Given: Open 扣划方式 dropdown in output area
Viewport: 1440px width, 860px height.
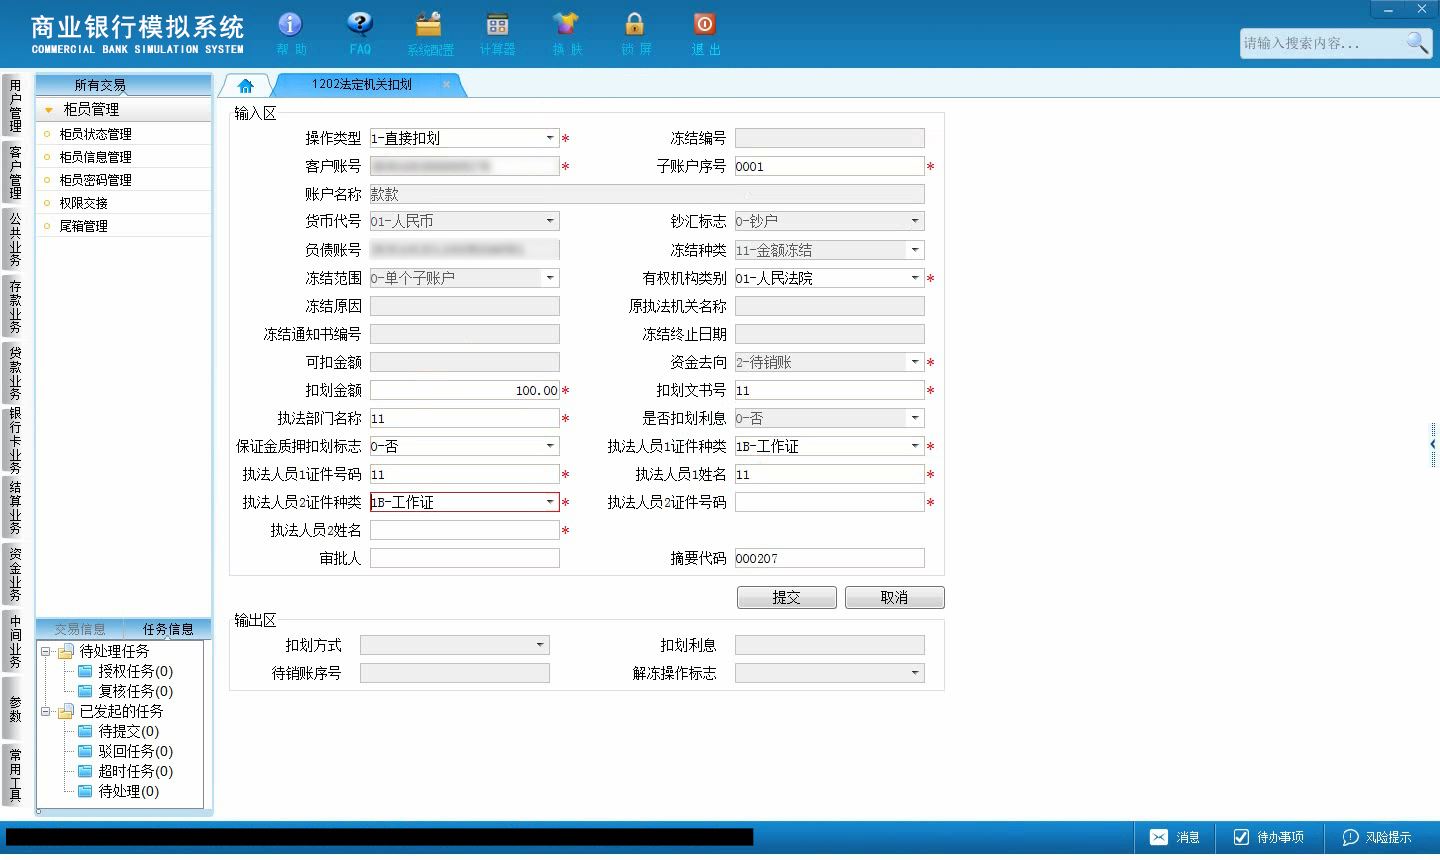Looking at the screenshot, I should [x=540, y=645].
